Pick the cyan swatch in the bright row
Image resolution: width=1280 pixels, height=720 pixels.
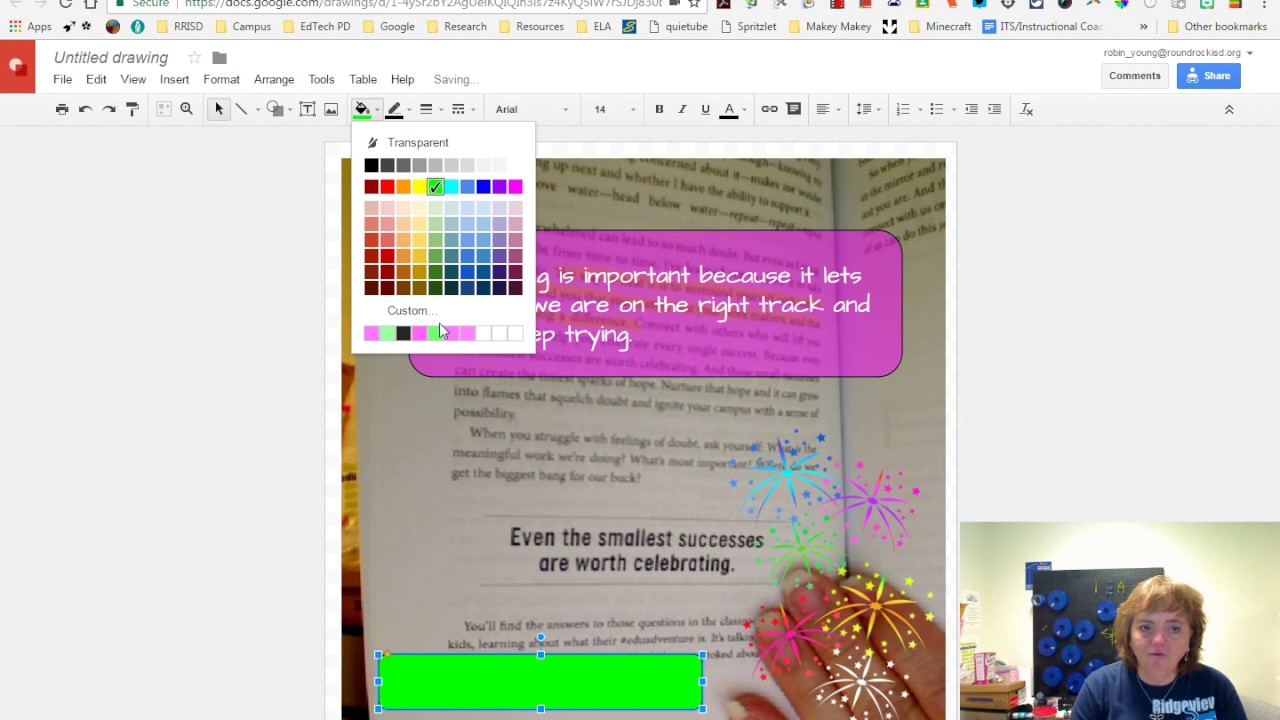coord(451,187)
